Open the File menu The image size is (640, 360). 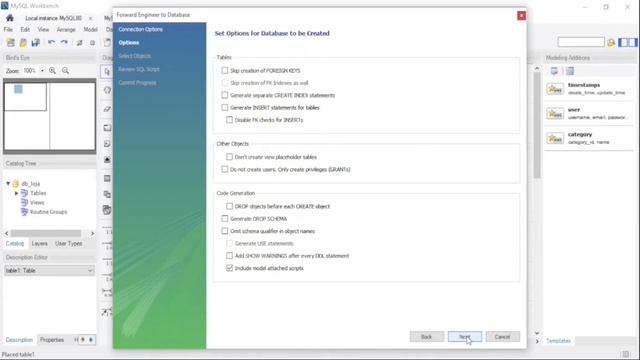tap(8, 30)
